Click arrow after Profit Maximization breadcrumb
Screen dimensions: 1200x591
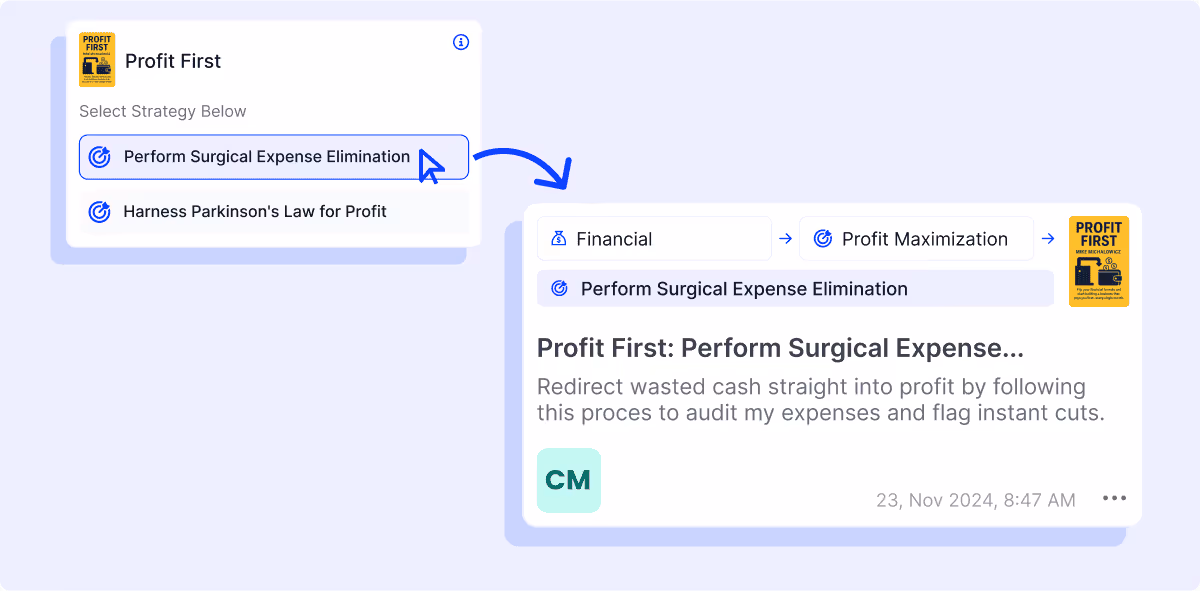click(1047, 239)
